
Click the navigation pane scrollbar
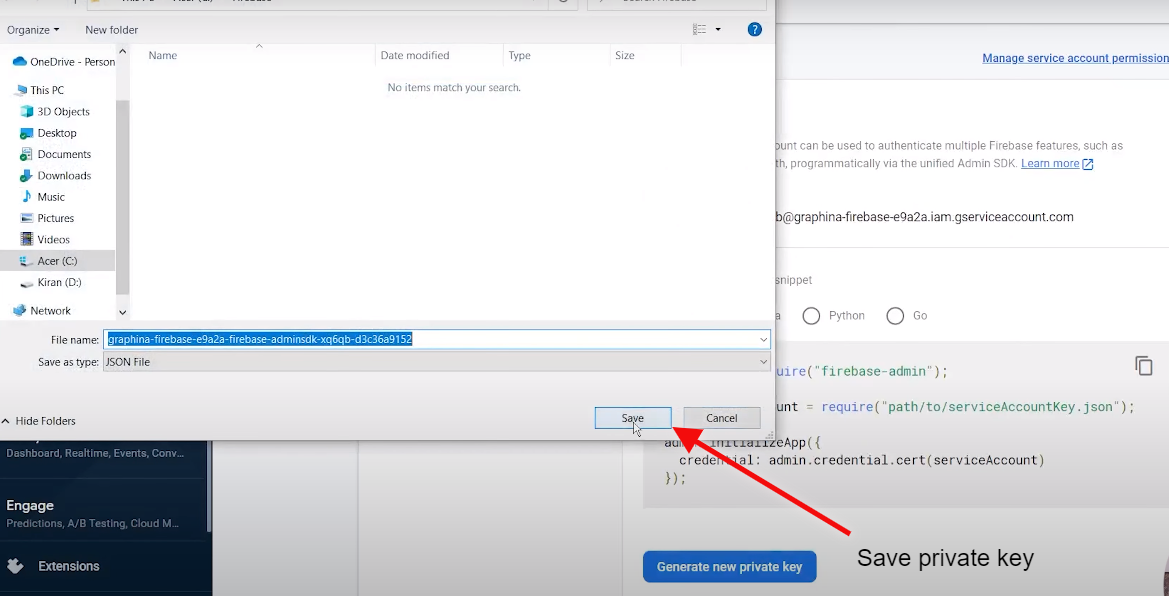pos(122,198)
